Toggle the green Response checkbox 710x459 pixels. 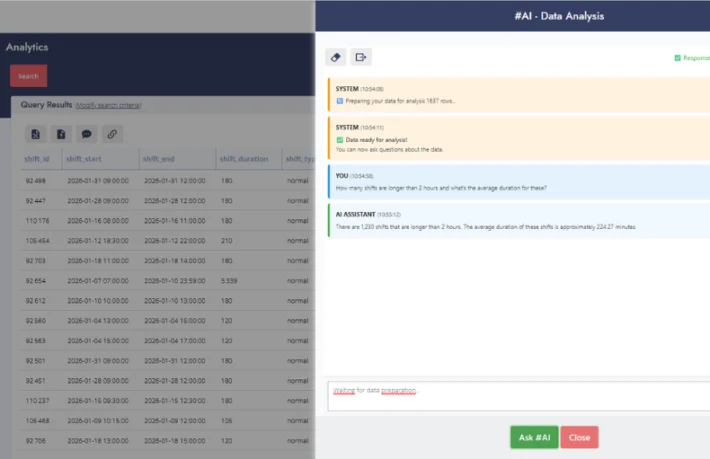point(677,58)
